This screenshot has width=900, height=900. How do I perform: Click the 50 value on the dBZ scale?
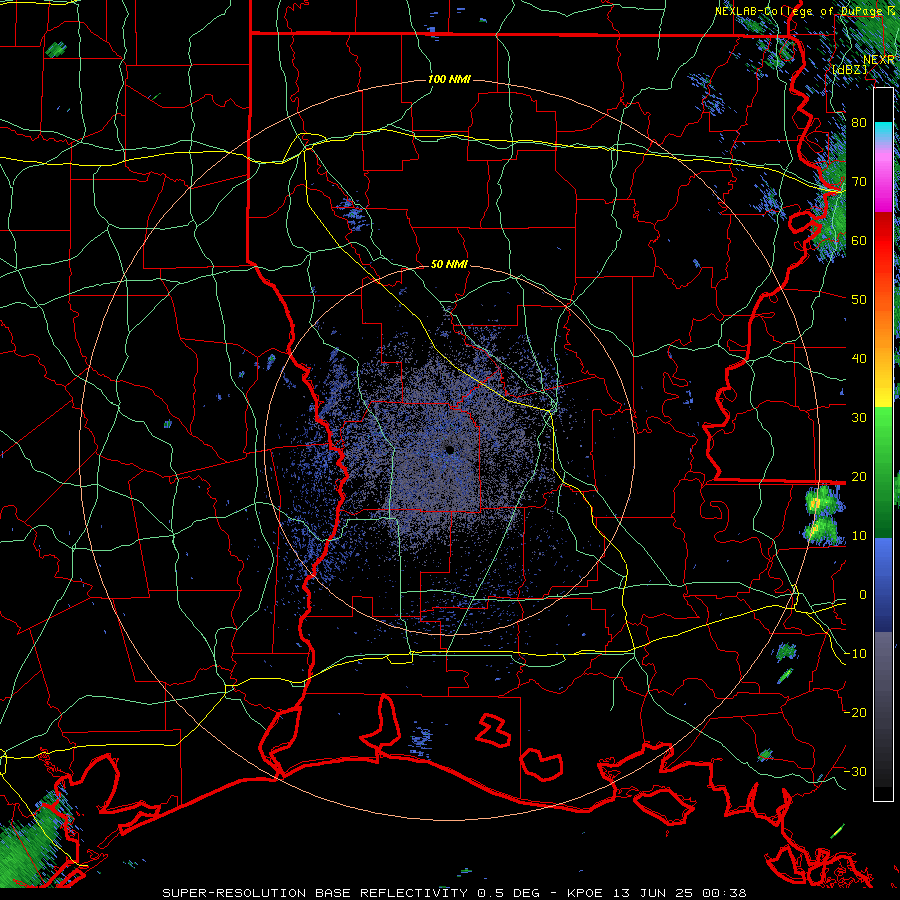859,300
